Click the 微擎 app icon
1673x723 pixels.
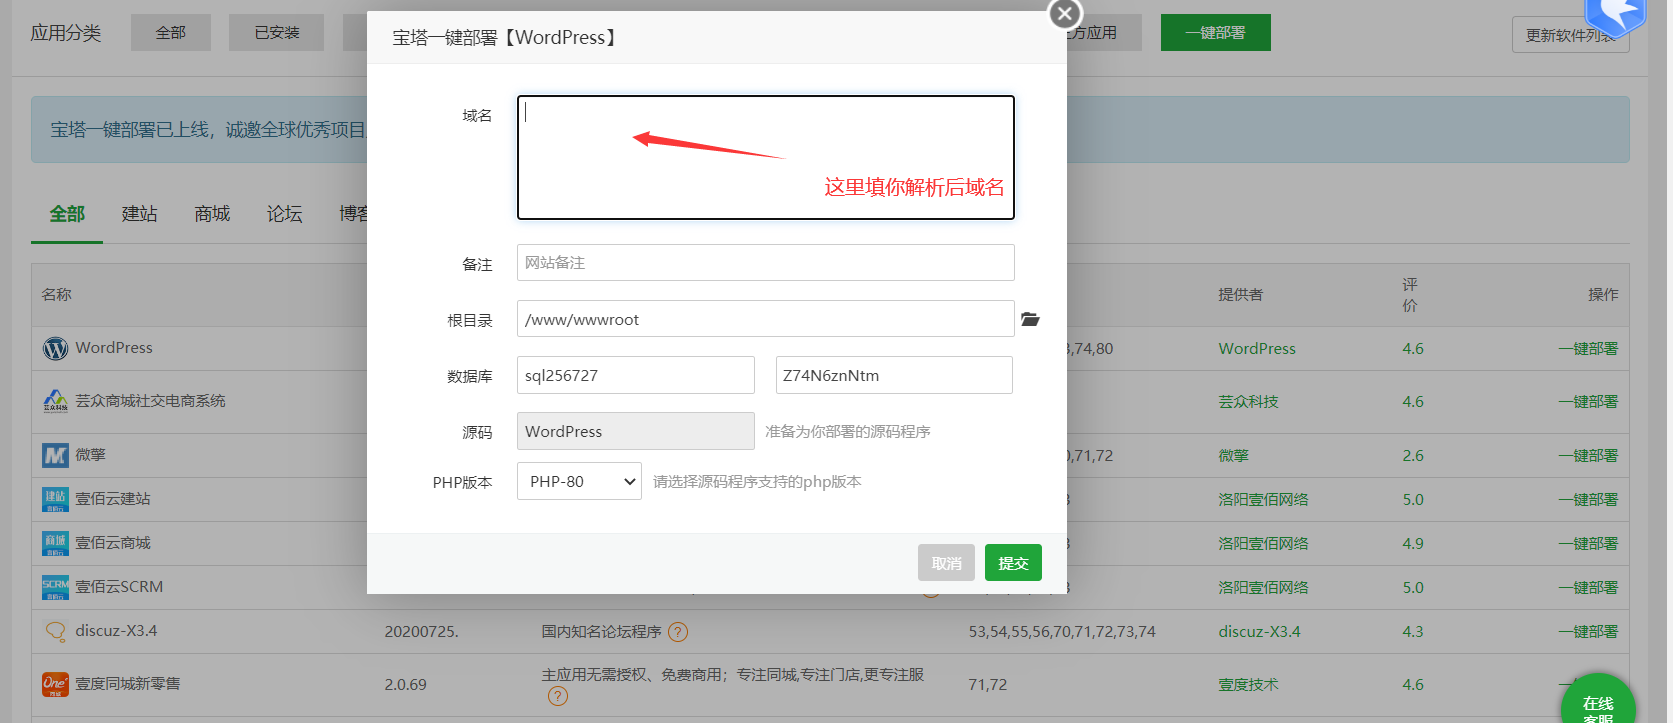[x=55, y=455]
